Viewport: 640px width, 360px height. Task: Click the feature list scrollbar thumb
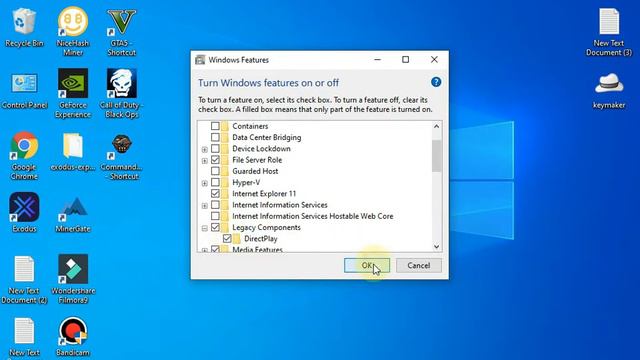click(x=436, y=156)
